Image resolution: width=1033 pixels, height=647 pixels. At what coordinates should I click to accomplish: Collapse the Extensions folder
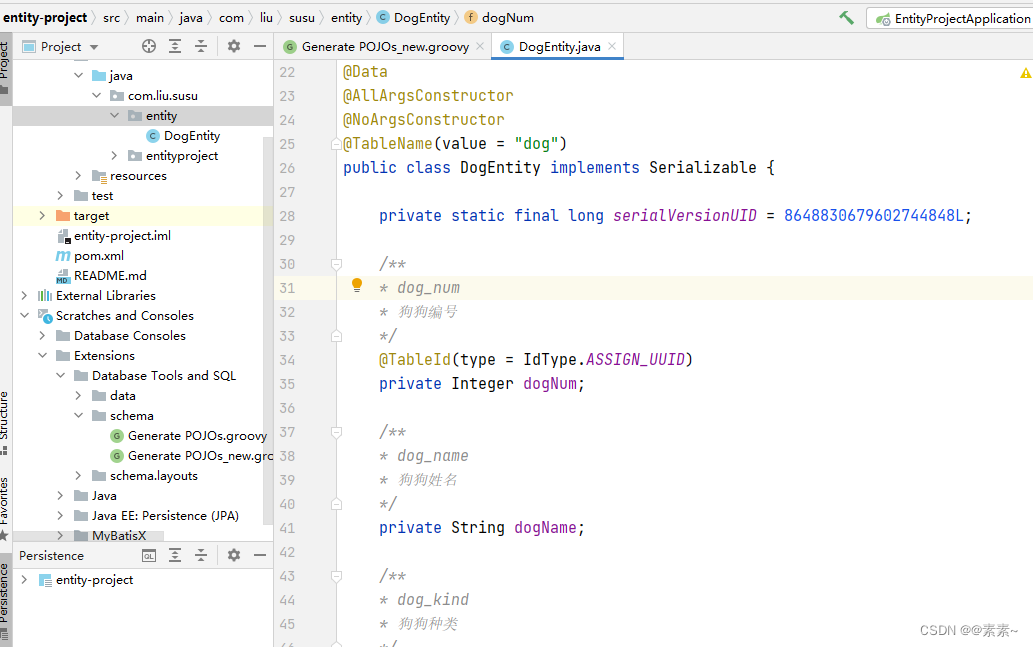pyautogui.click(x=43, y=356)
